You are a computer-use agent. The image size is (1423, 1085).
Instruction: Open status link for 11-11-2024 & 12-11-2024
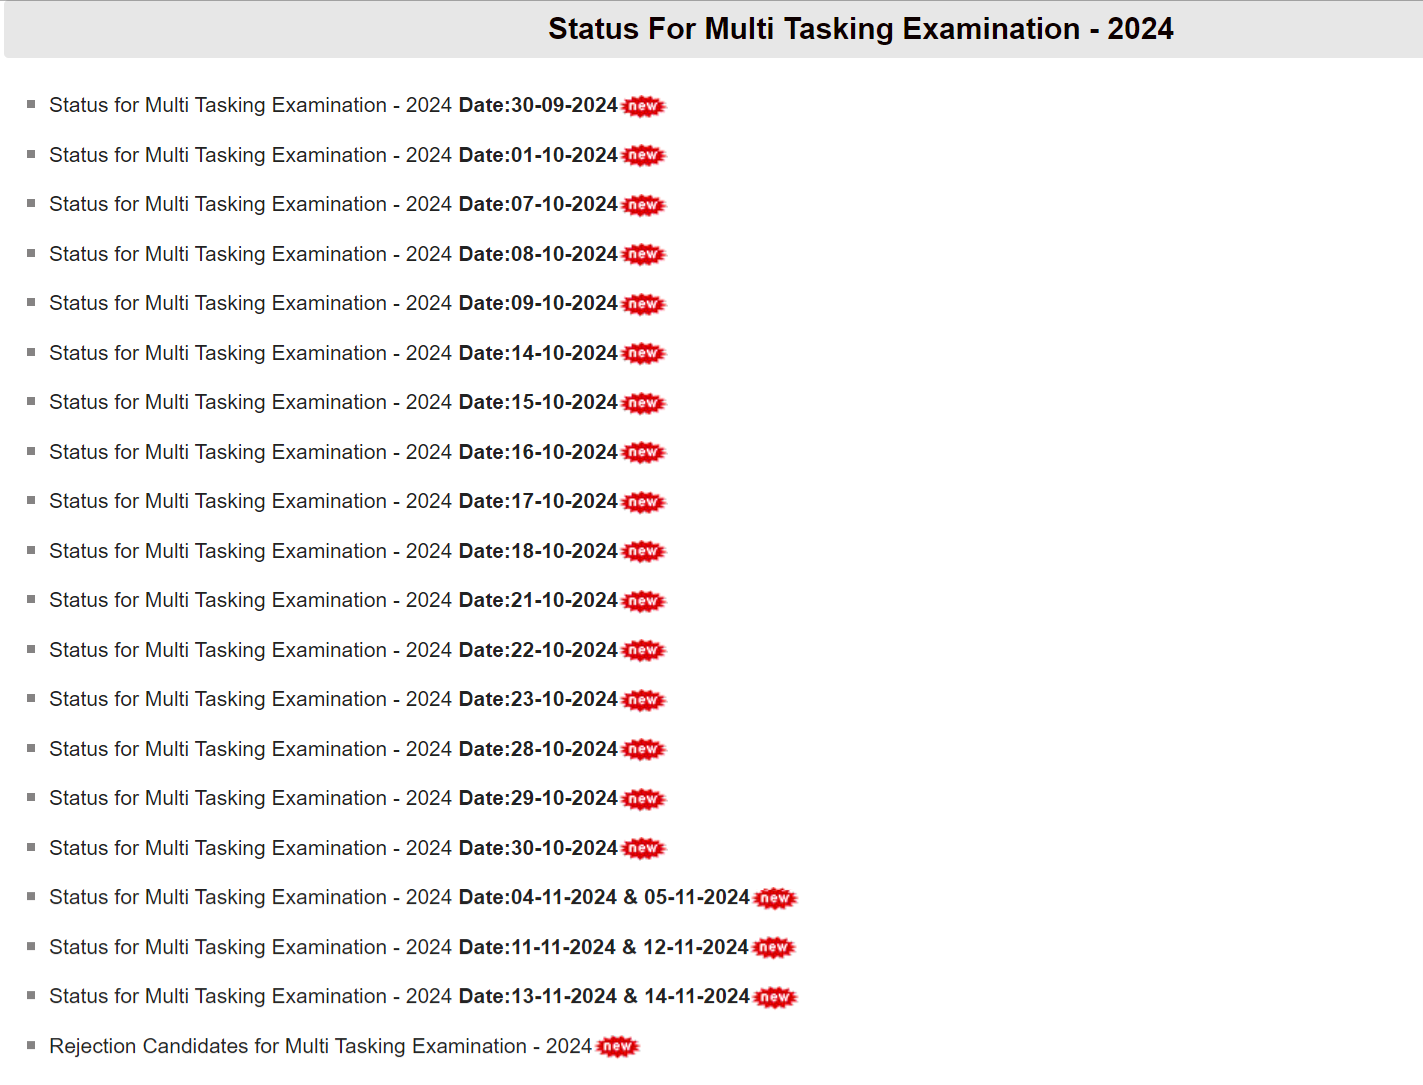(x=399, y=947)
